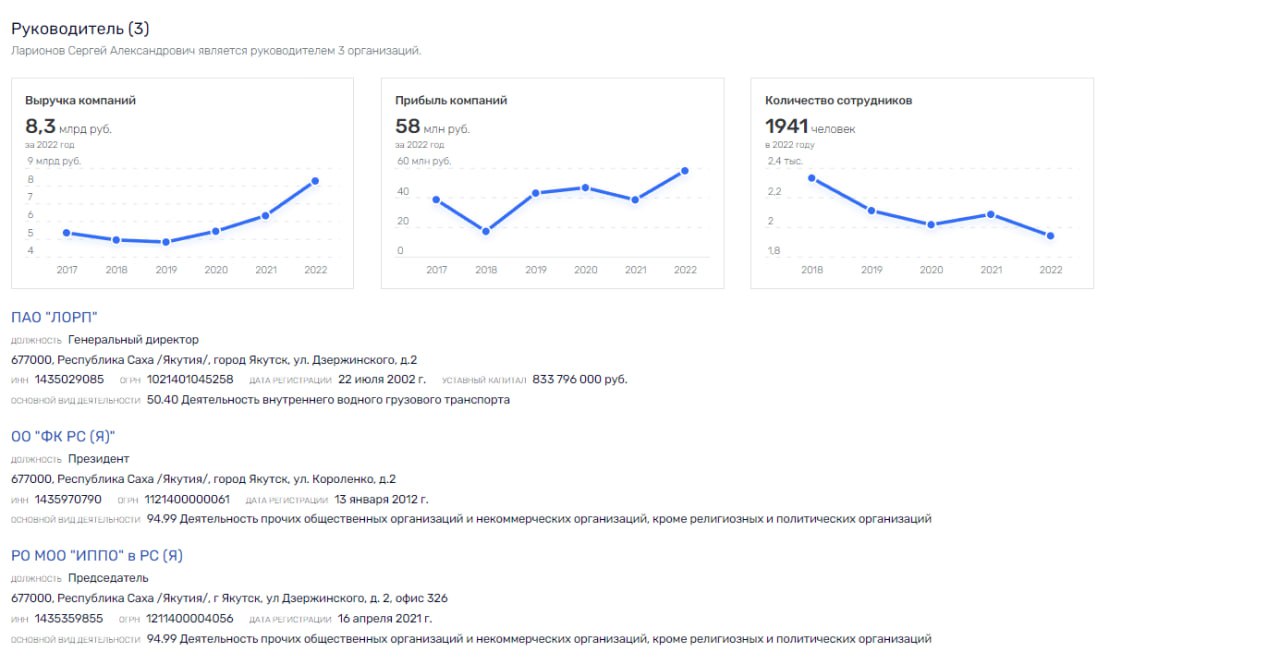
Task: Click the profit value "58 млн руб."
Action: tap(432, 127)
